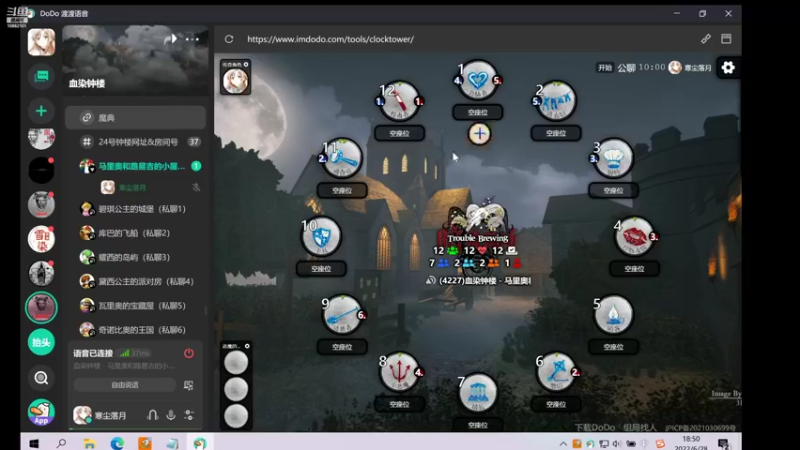800x450 pixels.
Task: Toggle microphone mute in user bar
Action: [x=171, y=415]
